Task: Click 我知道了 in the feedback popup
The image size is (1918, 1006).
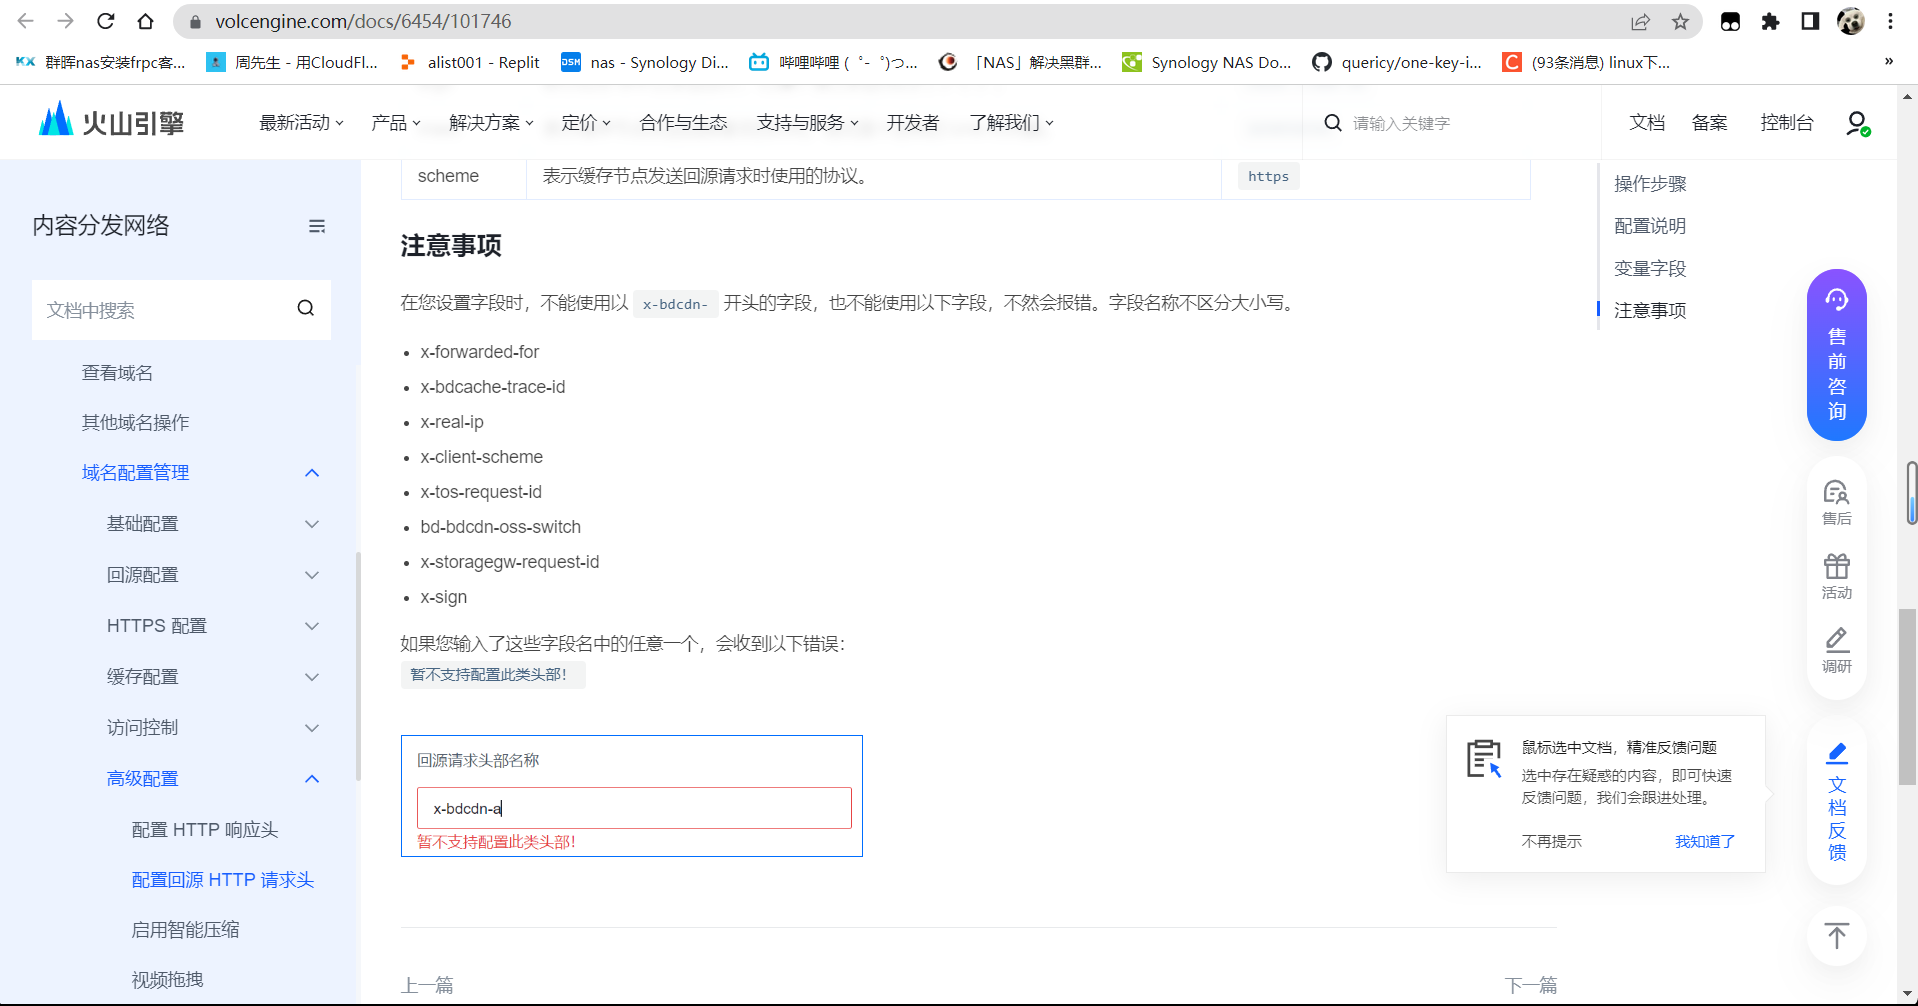Action: pyautogui.click(x=1704, y=840)
